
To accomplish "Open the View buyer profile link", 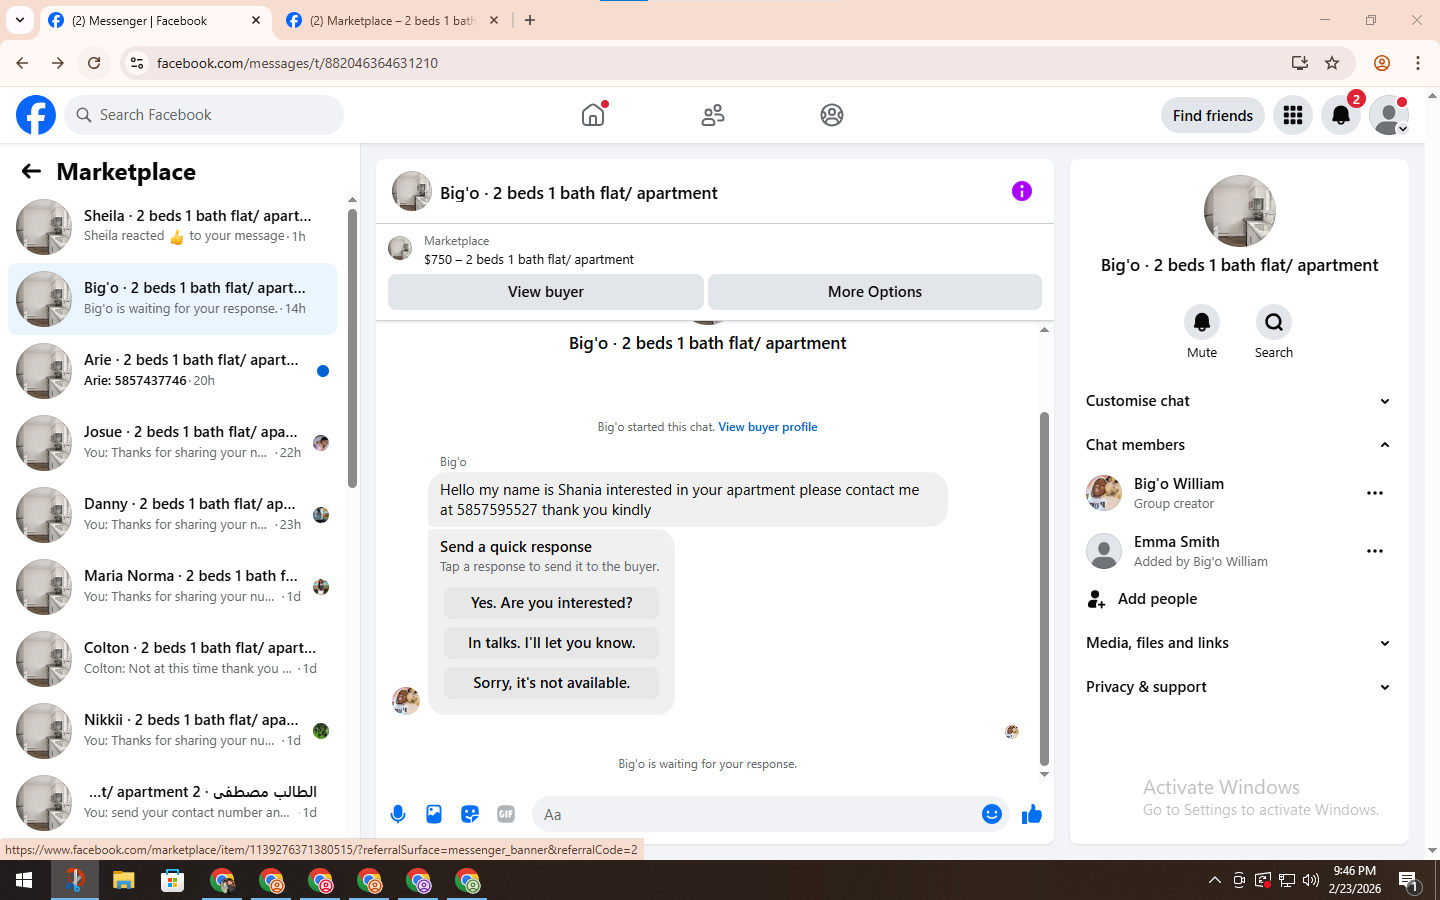I will point(768,427).
